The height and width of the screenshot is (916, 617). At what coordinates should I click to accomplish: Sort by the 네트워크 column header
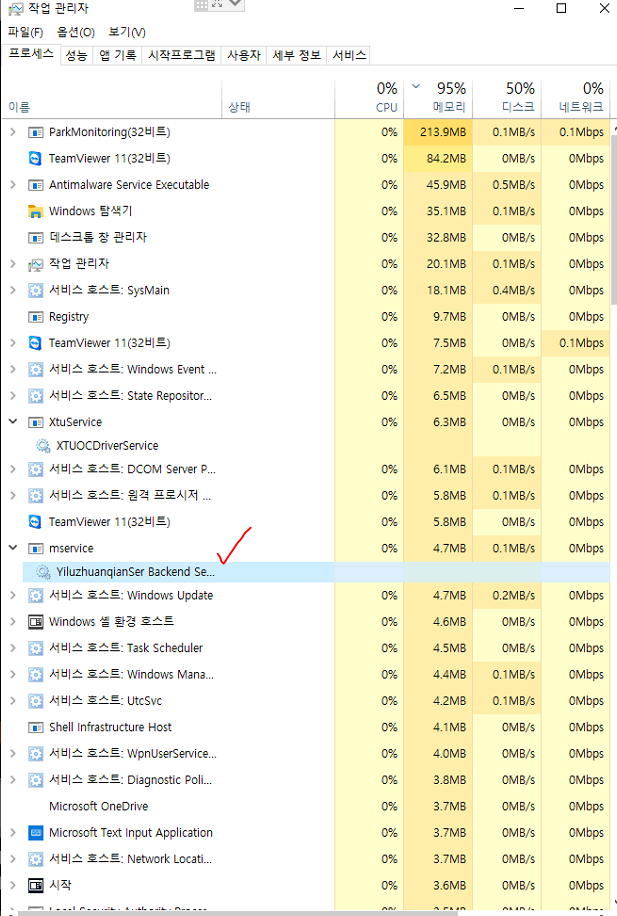pos(576,99)
